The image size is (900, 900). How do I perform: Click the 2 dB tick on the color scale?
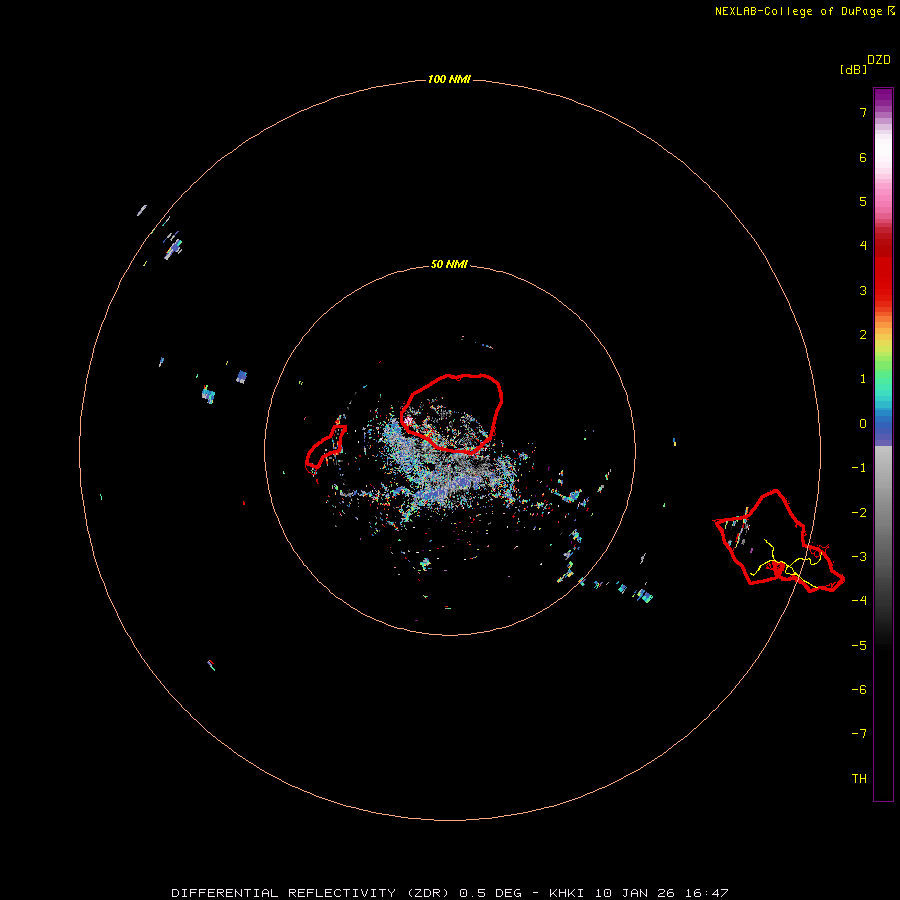[863, 335]
